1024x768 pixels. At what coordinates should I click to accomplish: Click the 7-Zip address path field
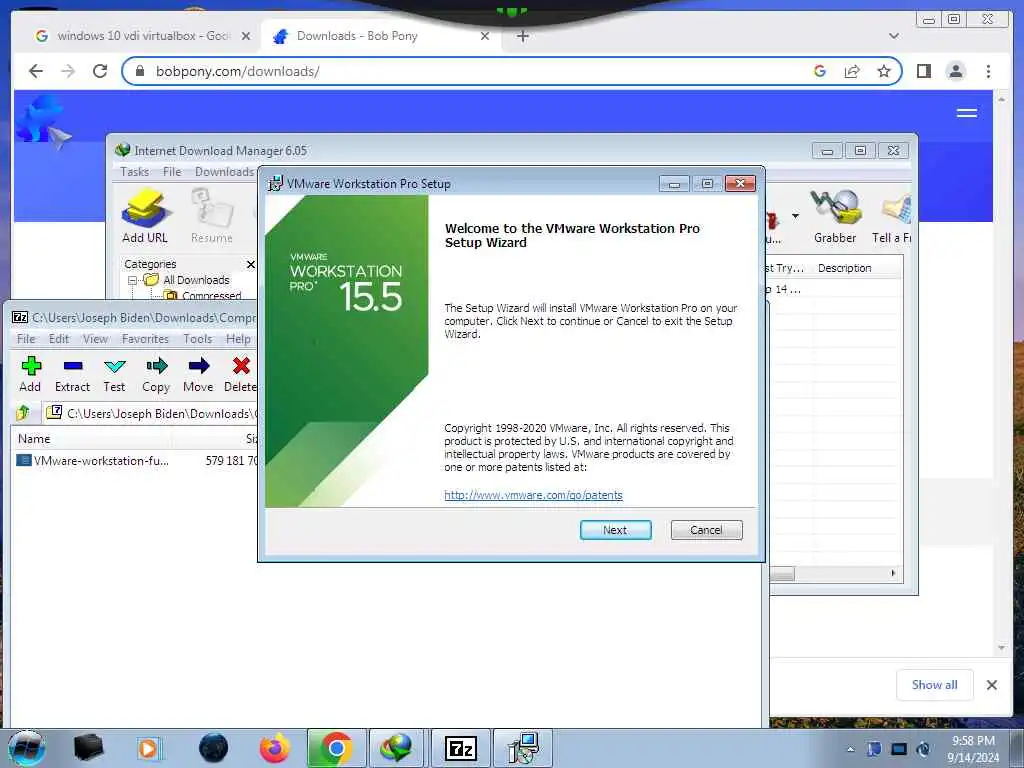click(150, 413)
